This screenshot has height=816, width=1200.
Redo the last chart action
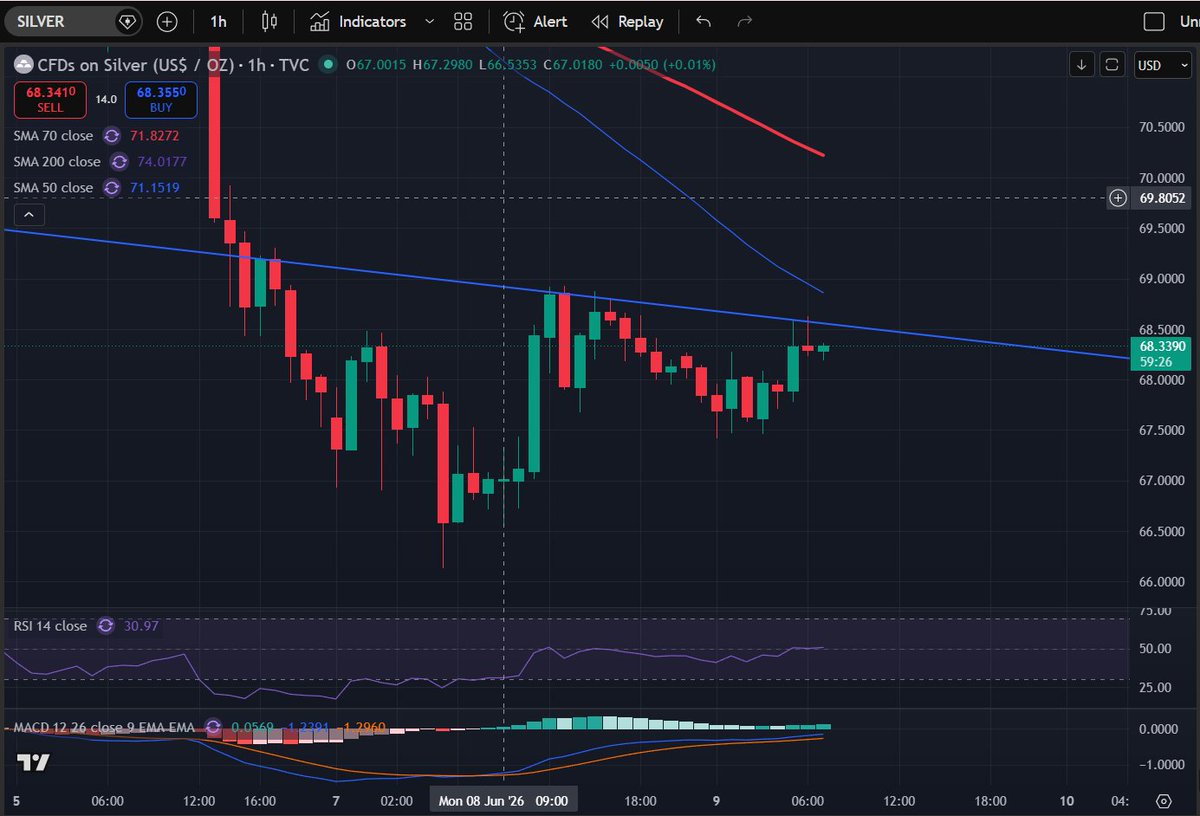[x=744, y=21]
